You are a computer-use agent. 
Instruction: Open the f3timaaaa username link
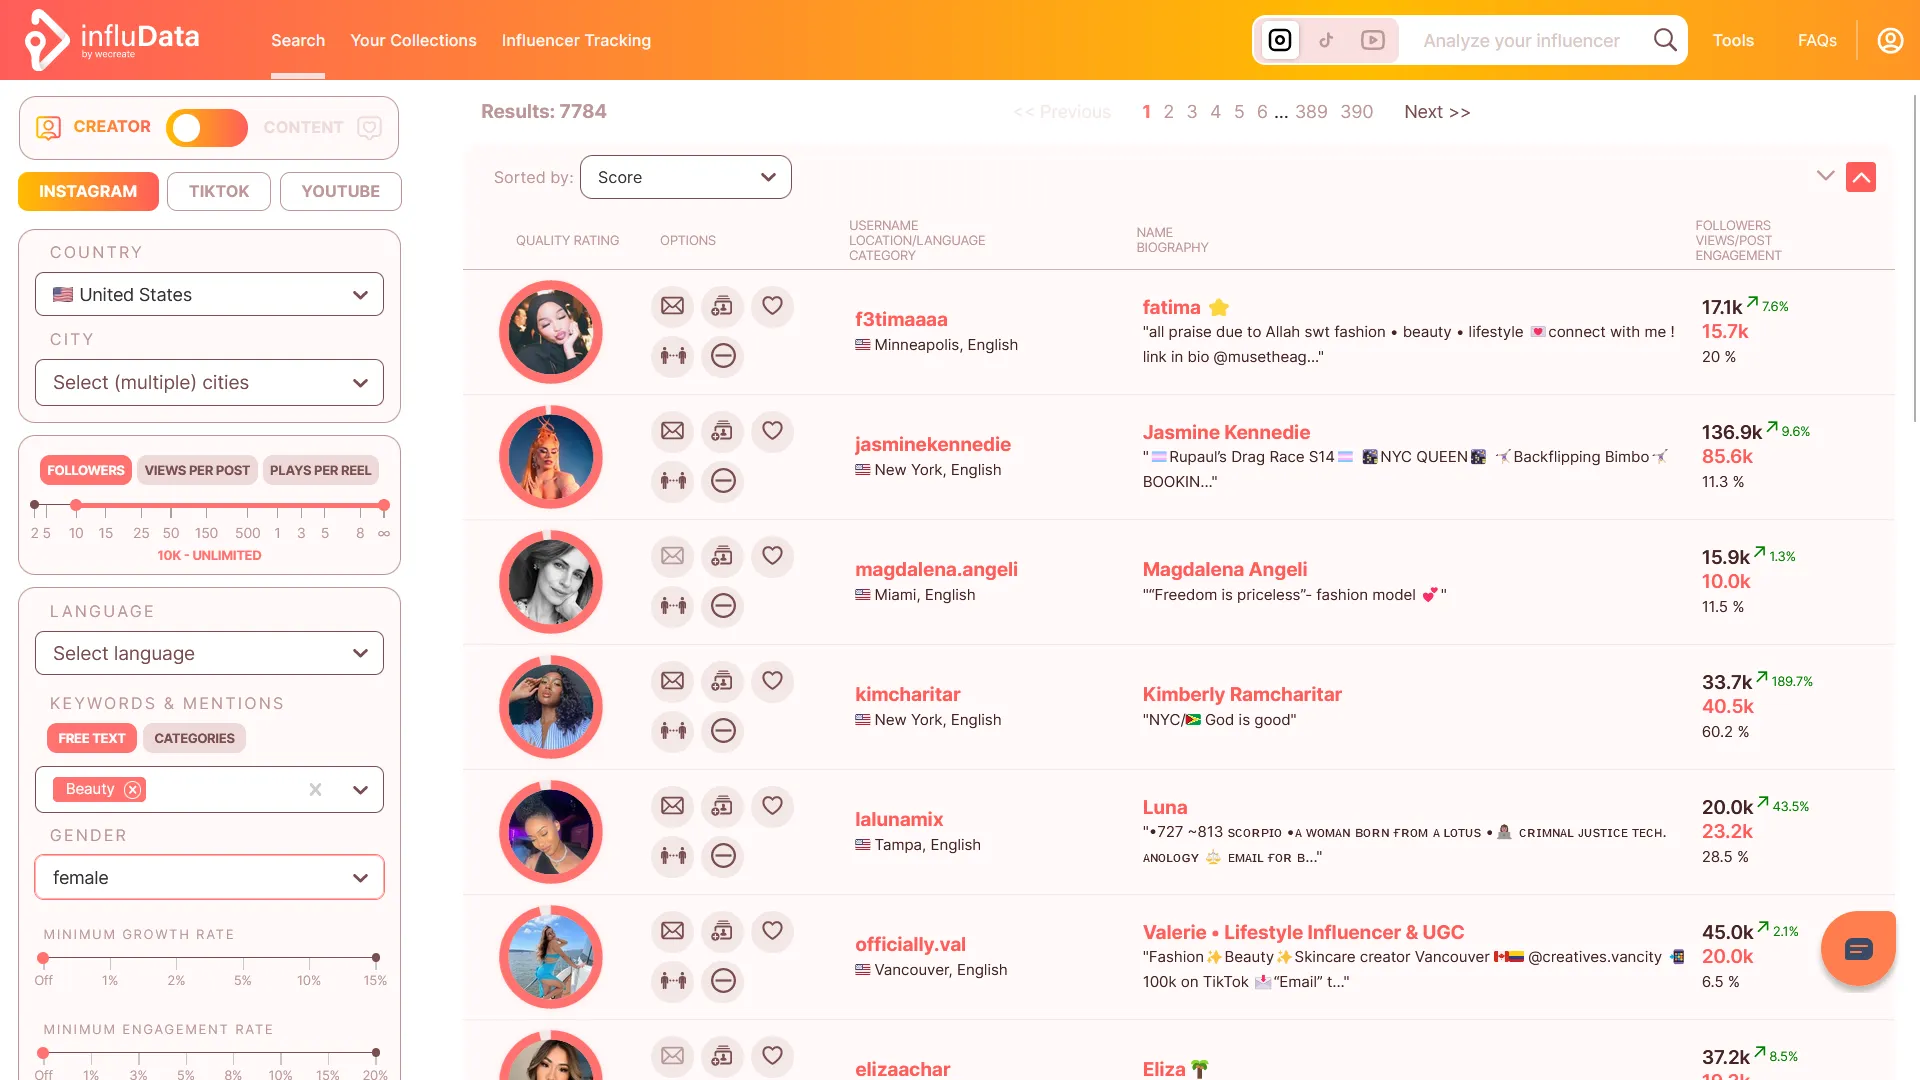pos(901,320)
